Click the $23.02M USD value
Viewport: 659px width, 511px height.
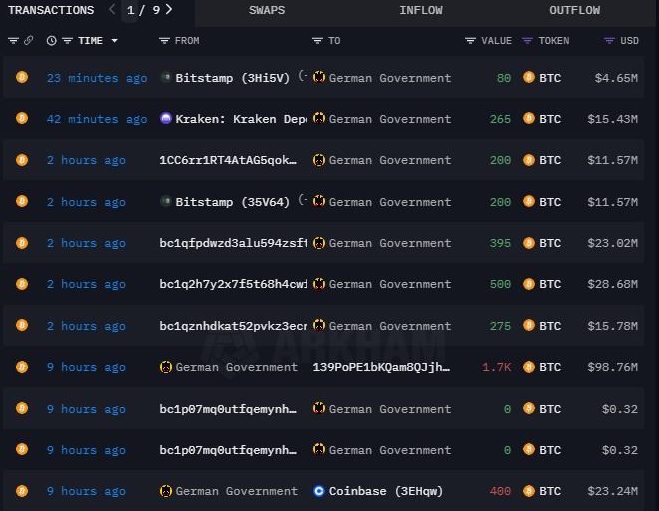[x=612, y=243]
